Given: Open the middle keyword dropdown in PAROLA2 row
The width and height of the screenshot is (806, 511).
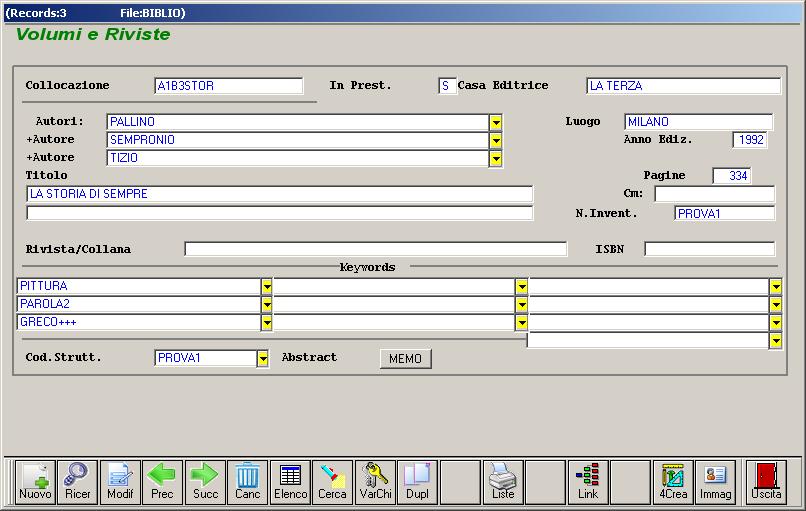Looking at the screenshot, I should (x=521, y=304).
